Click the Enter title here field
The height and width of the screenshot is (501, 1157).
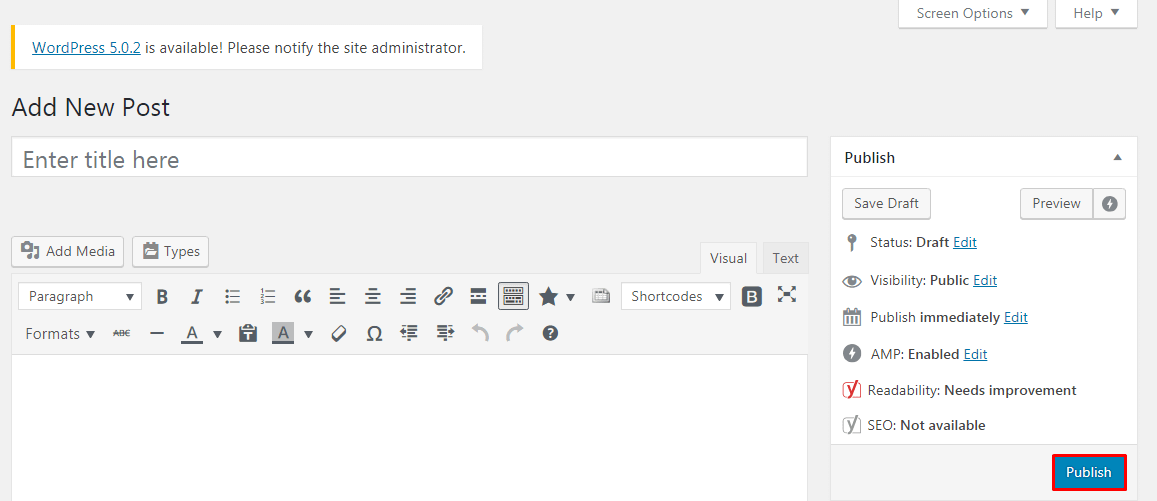410,156
